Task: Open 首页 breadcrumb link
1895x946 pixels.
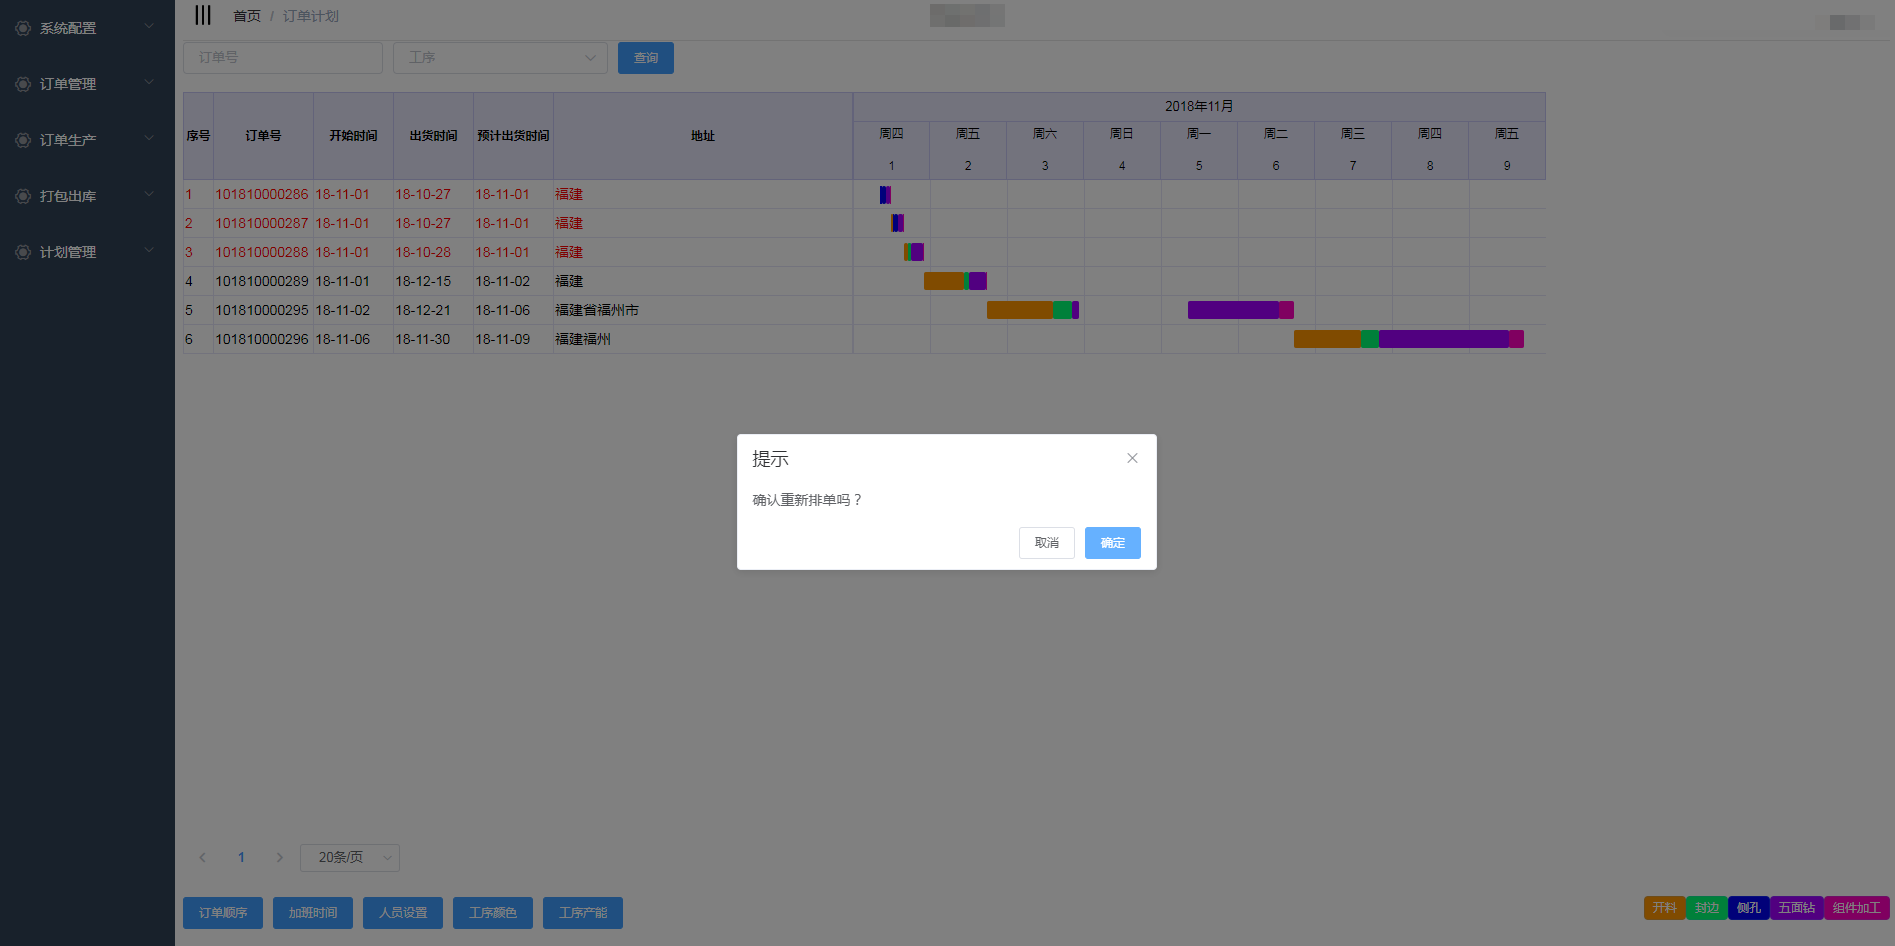Action: (x=246, y=16)
